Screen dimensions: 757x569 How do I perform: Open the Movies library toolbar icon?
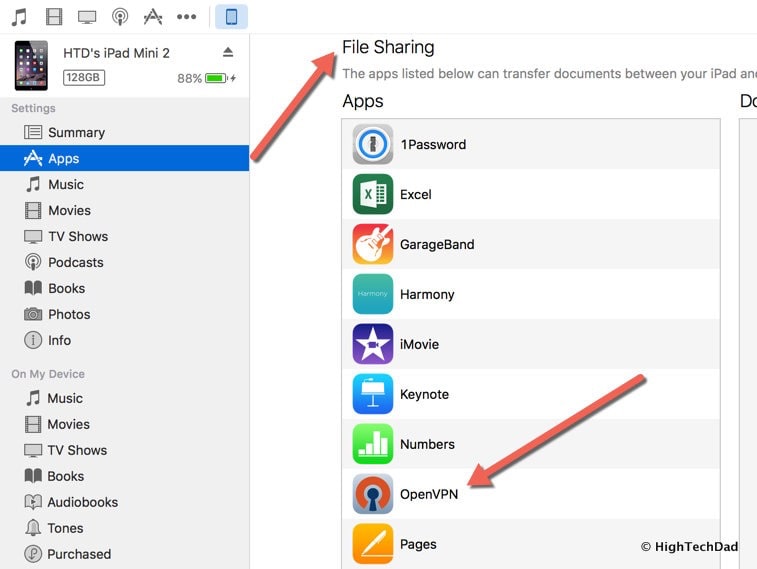(54, 17)
